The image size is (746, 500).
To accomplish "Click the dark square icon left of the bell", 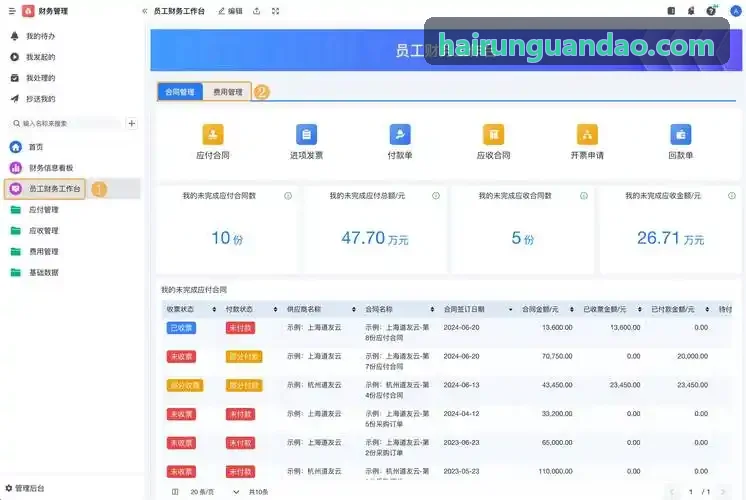I will pyautogui.click(x=671, y=11).
